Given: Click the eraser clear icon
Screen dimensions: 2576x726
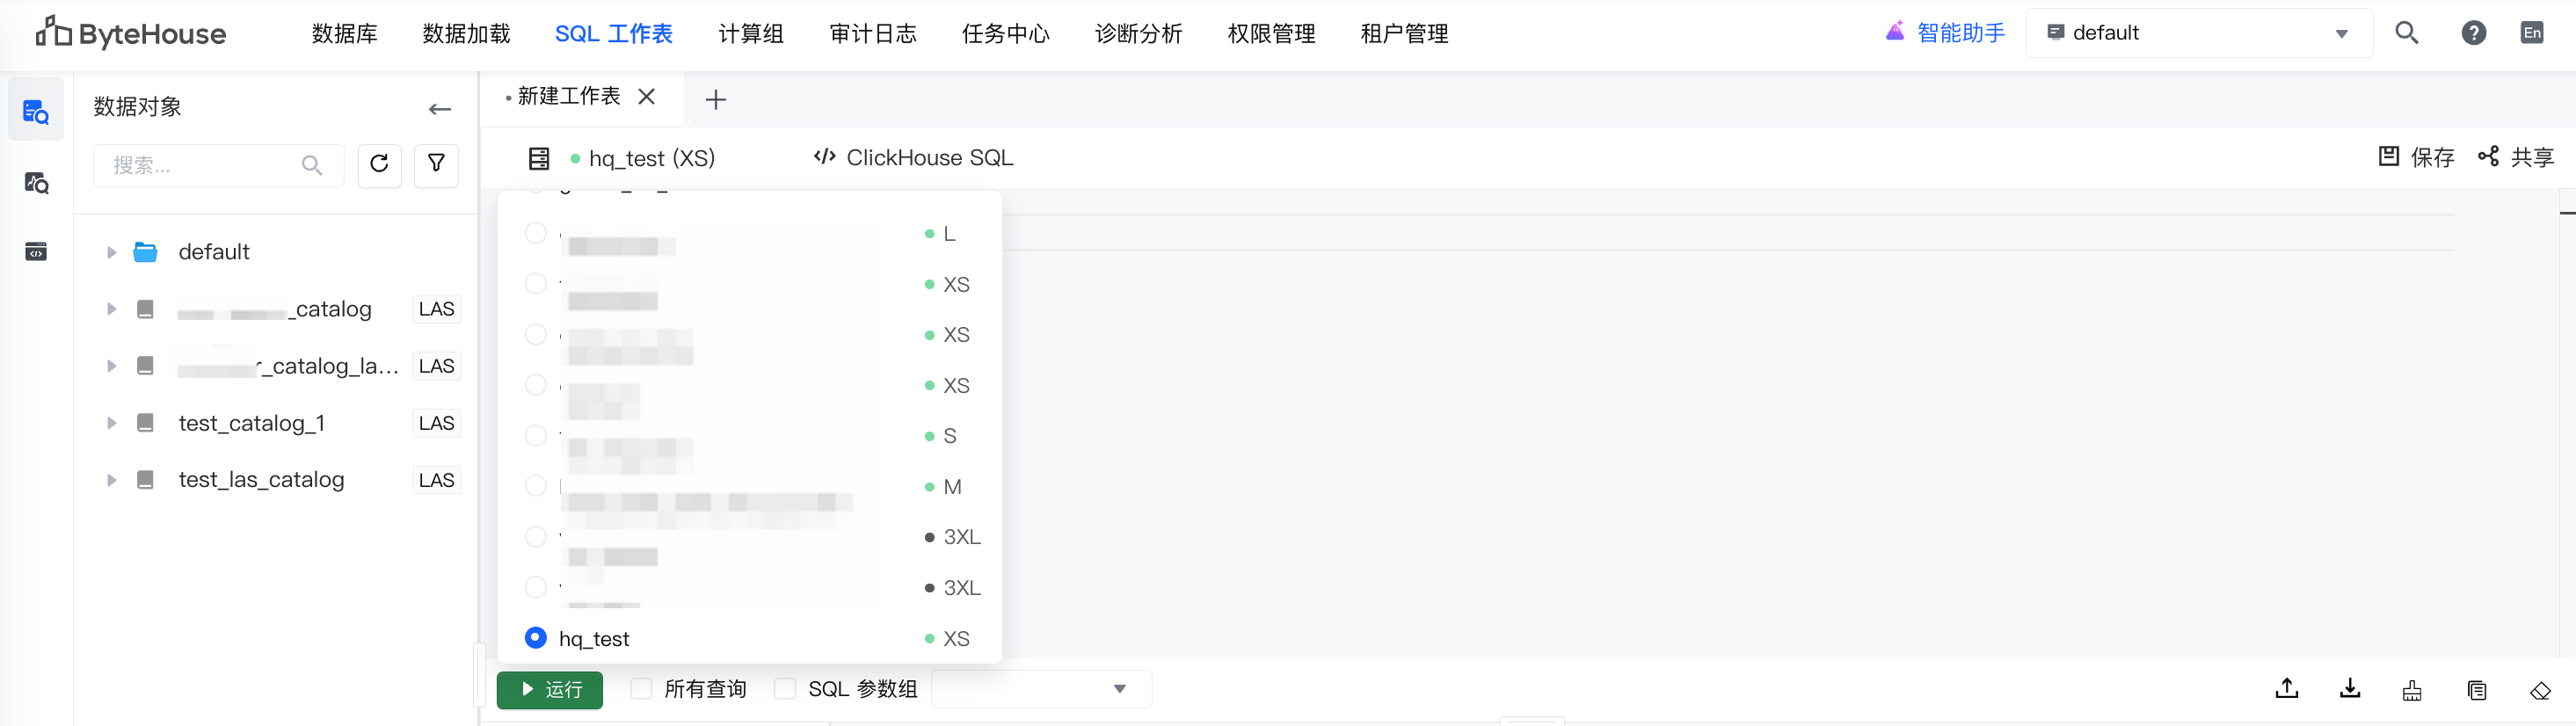Looking at the screenshot, I should tap(2540, 690).
